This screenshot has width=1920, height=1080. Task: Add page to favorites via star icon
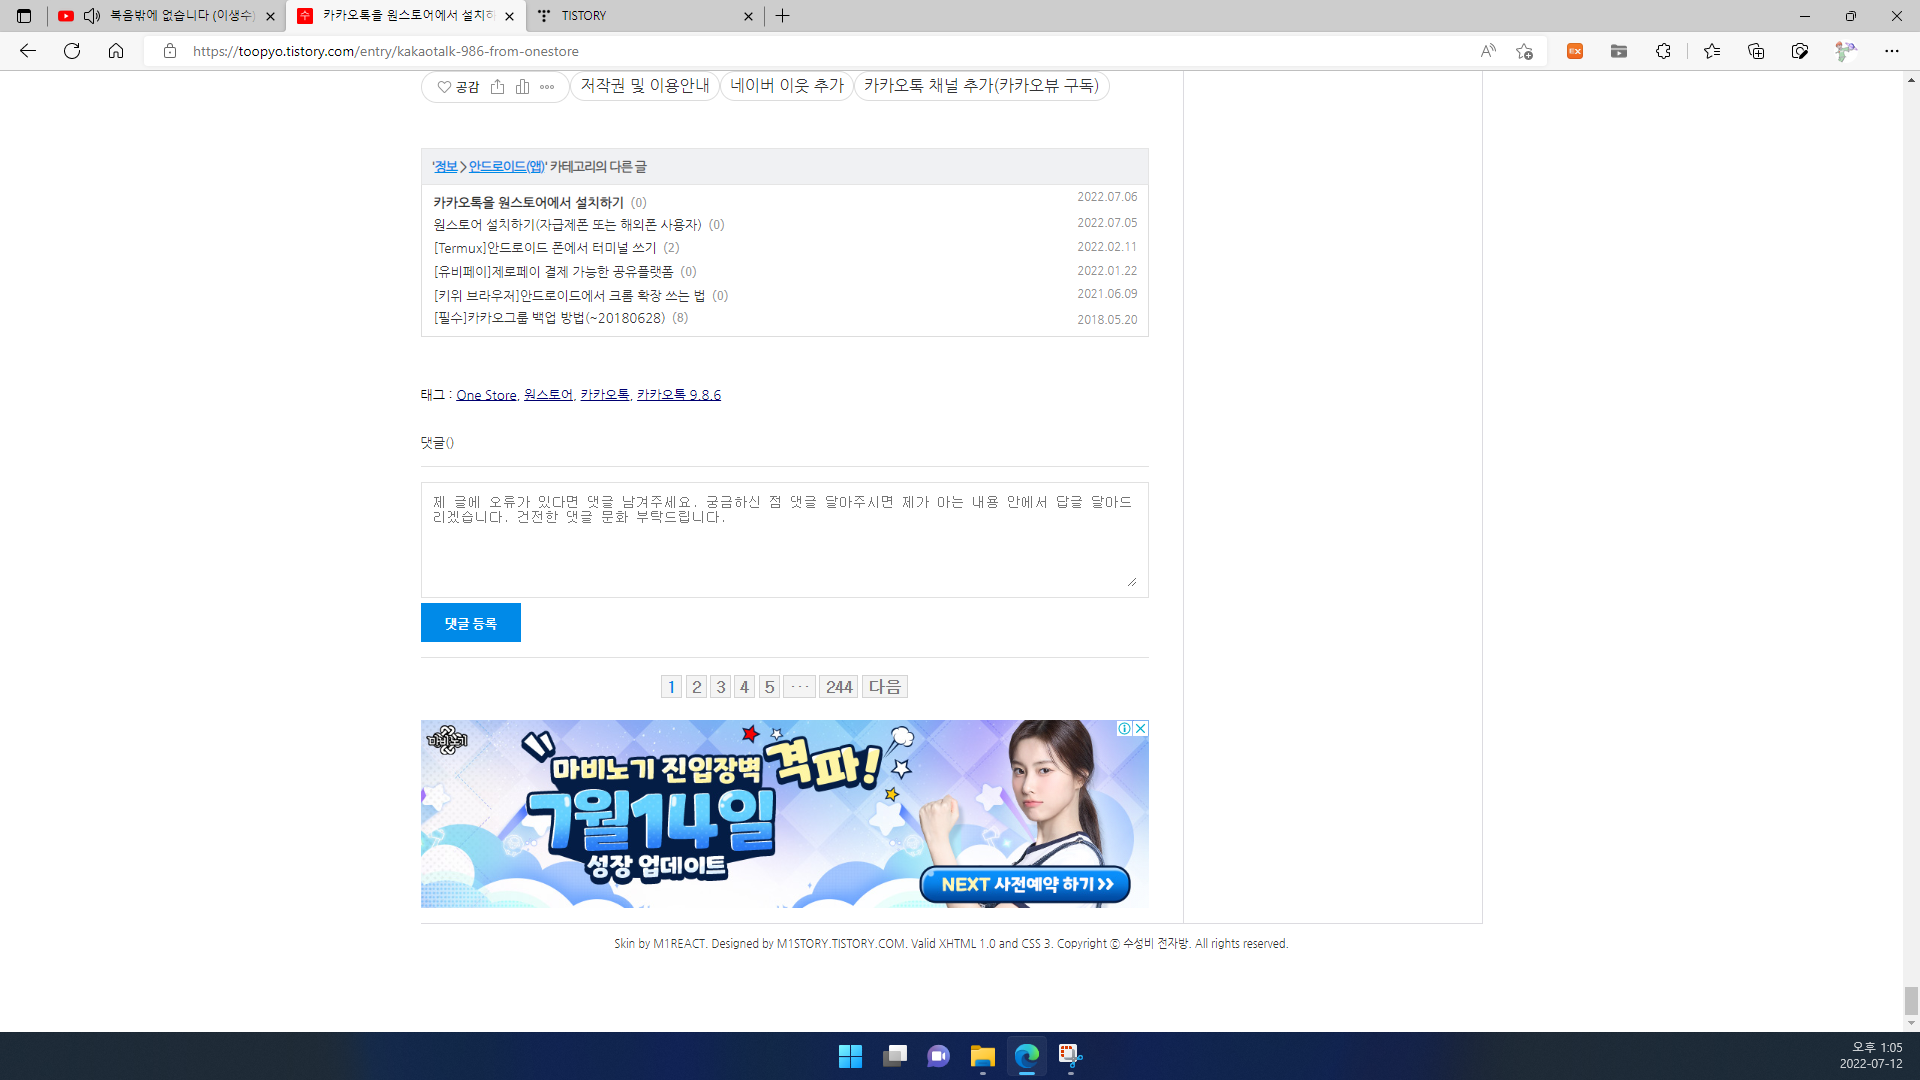click(x=1524, y=51)
